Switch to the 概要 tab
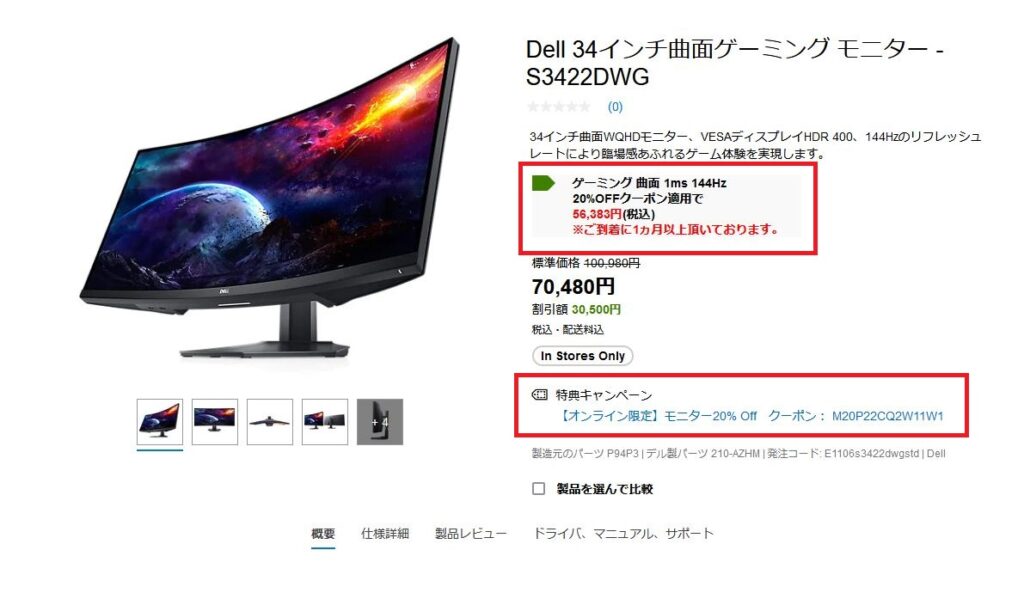This screenshot has width=1024, height=593. 323,534
